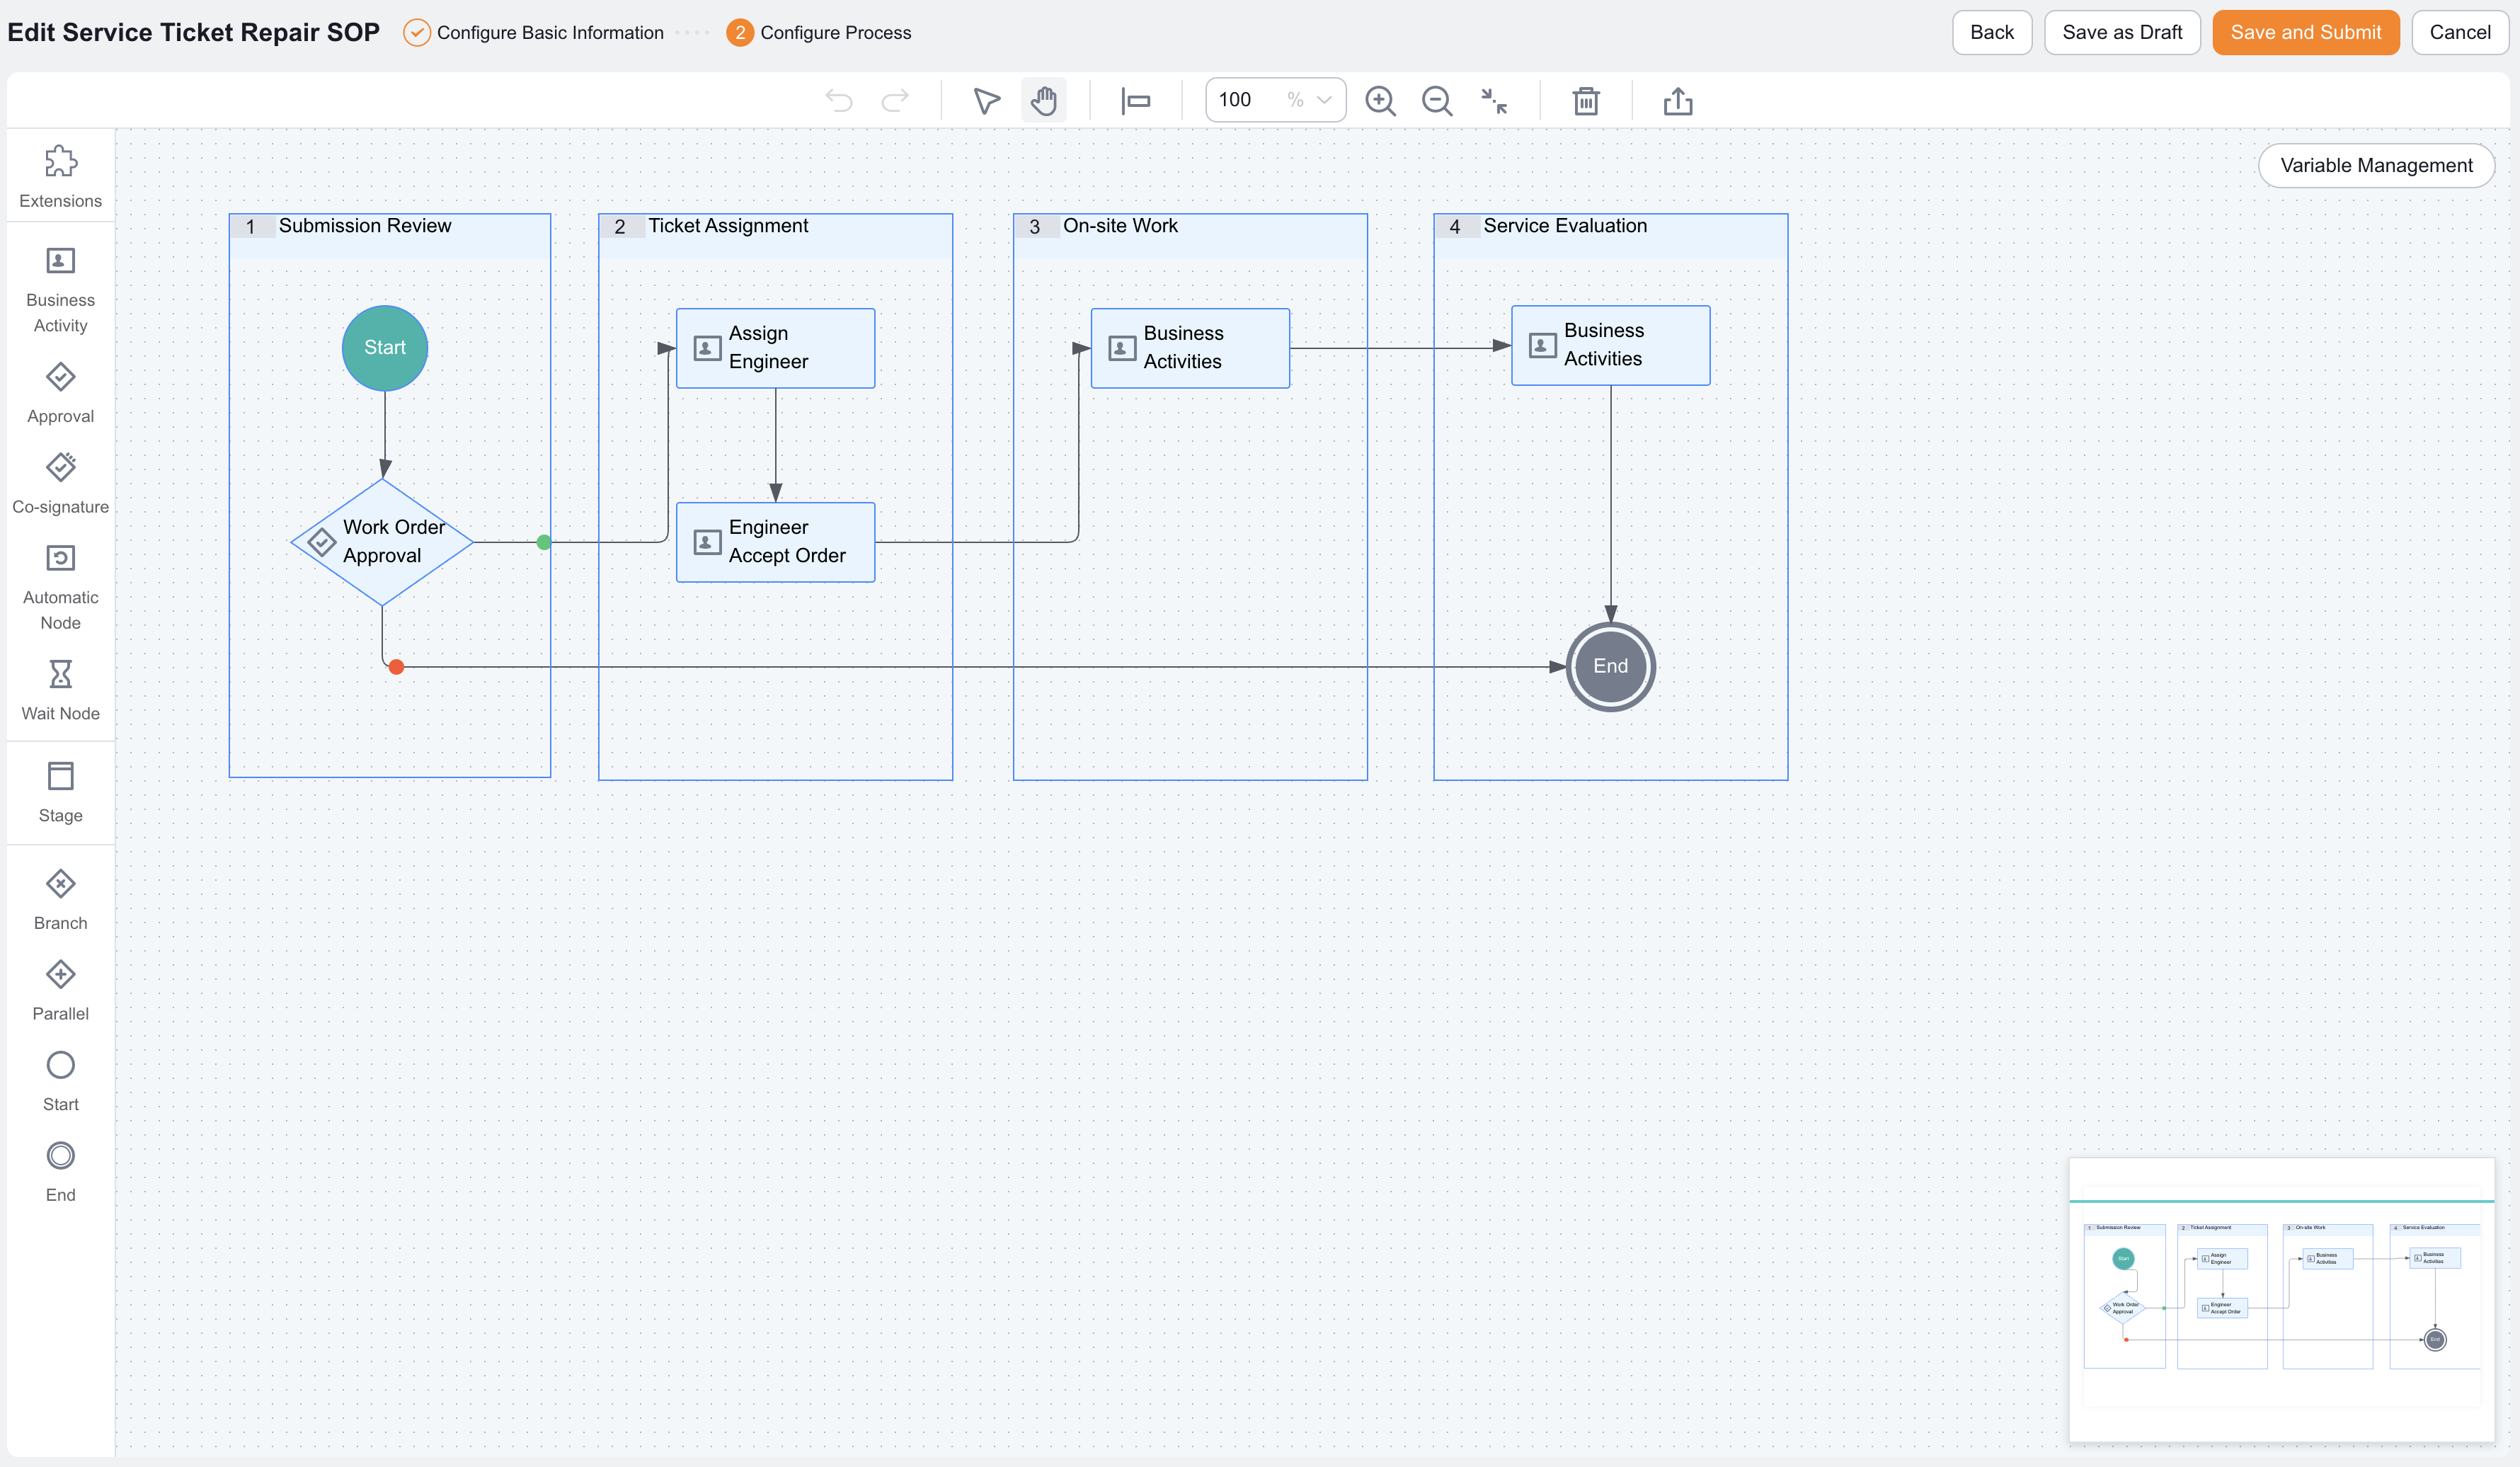Select Business Activities node in On-site Work
The height and width of the screenshot is (1467, 2520).
pos(1190,348)
